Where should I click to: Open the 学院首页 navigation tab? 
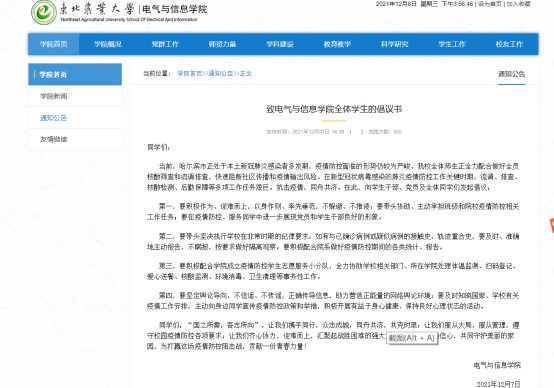54,44
